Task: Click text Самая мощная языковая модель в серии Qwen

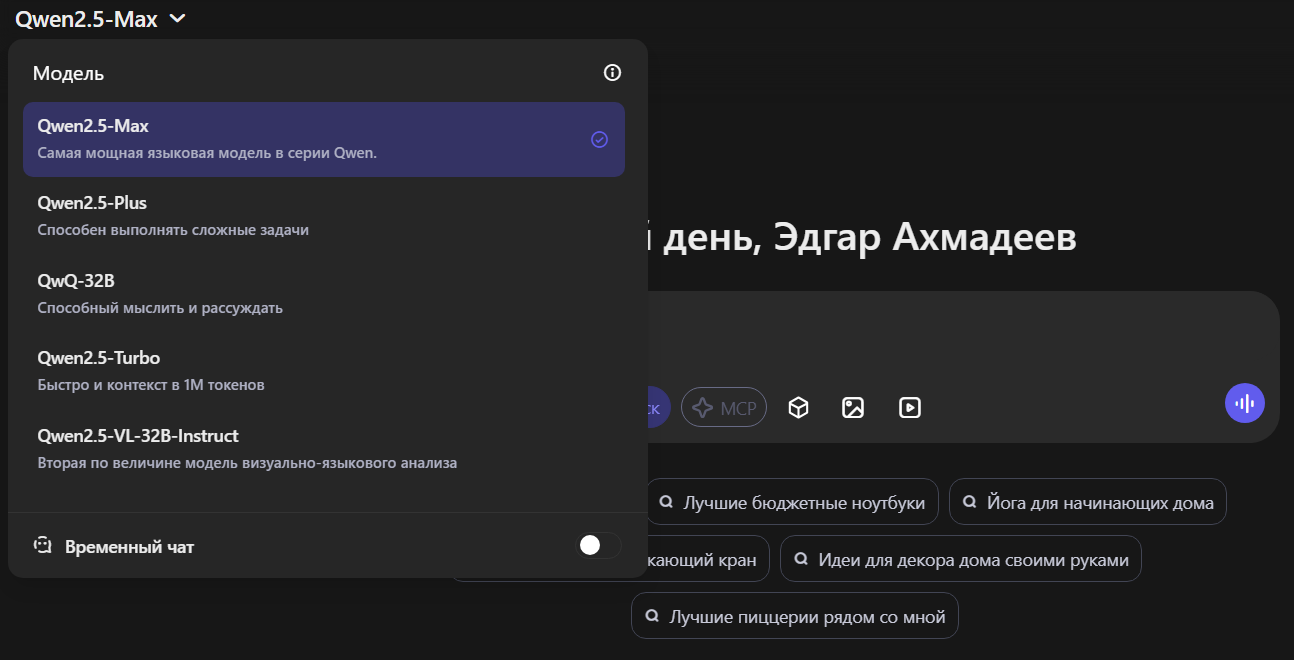Action: click(x=207, y=153)
